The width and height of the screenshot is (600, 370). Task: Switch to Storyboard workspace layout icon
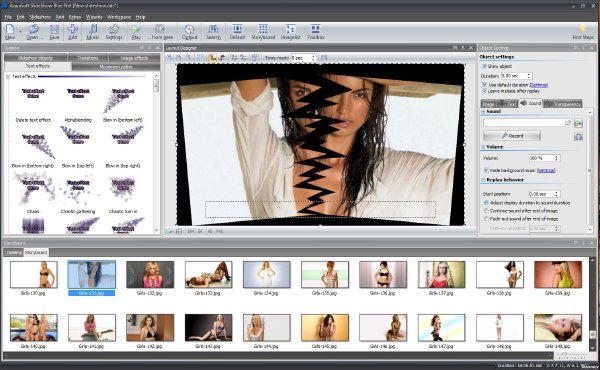click(x=263, y=32)
